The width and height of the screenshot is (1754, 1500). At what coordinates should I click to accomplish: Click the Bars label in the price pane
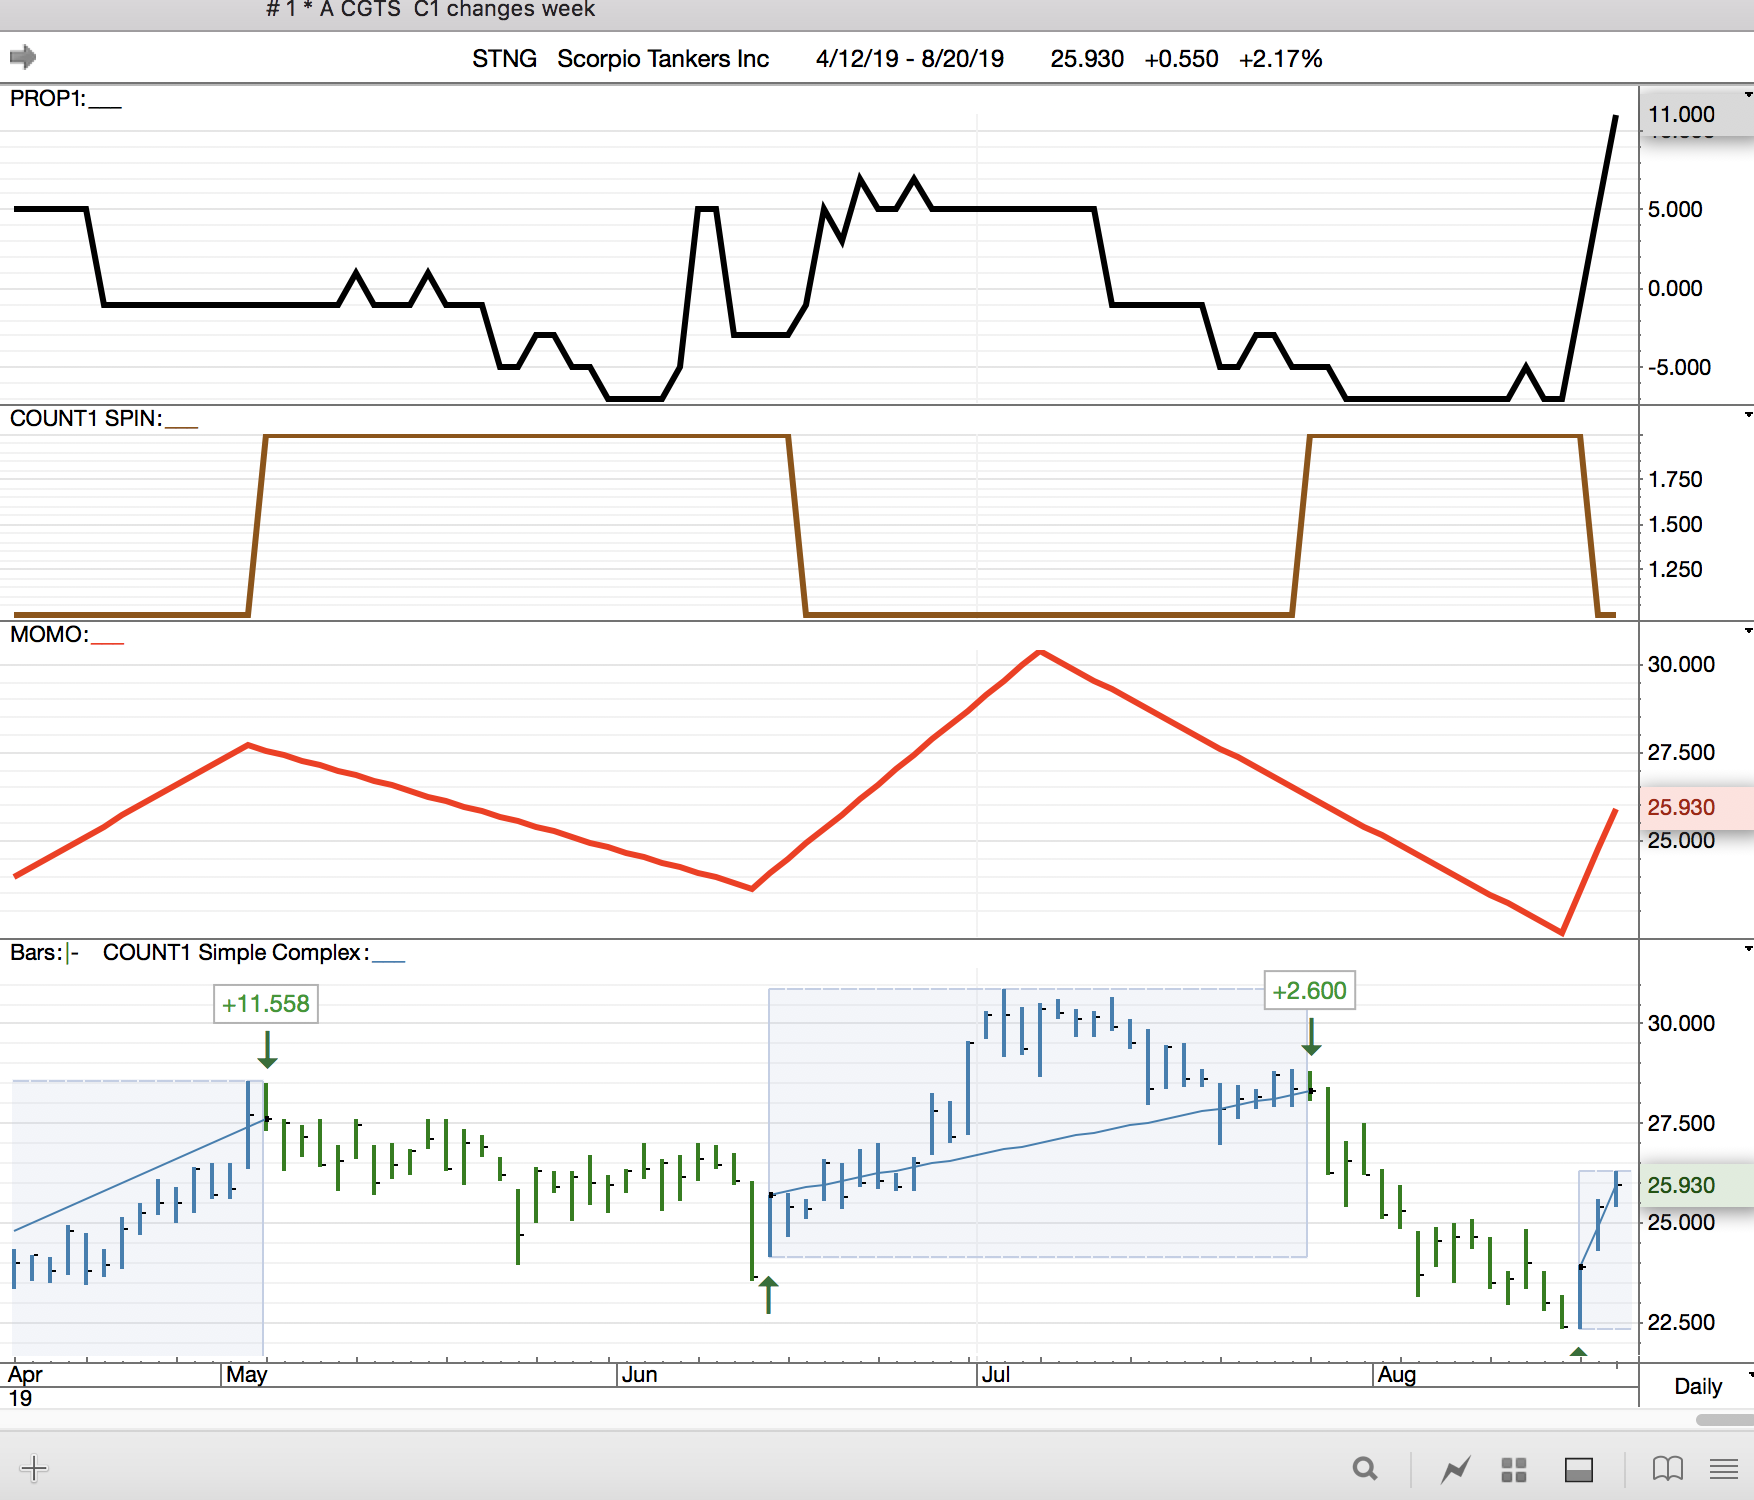(36, 952)
